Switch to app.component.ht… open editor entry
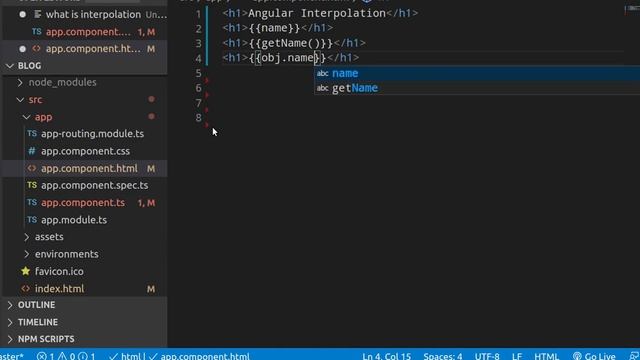The height and width of the screenshot is (360, 640). (x=93, y=49)
